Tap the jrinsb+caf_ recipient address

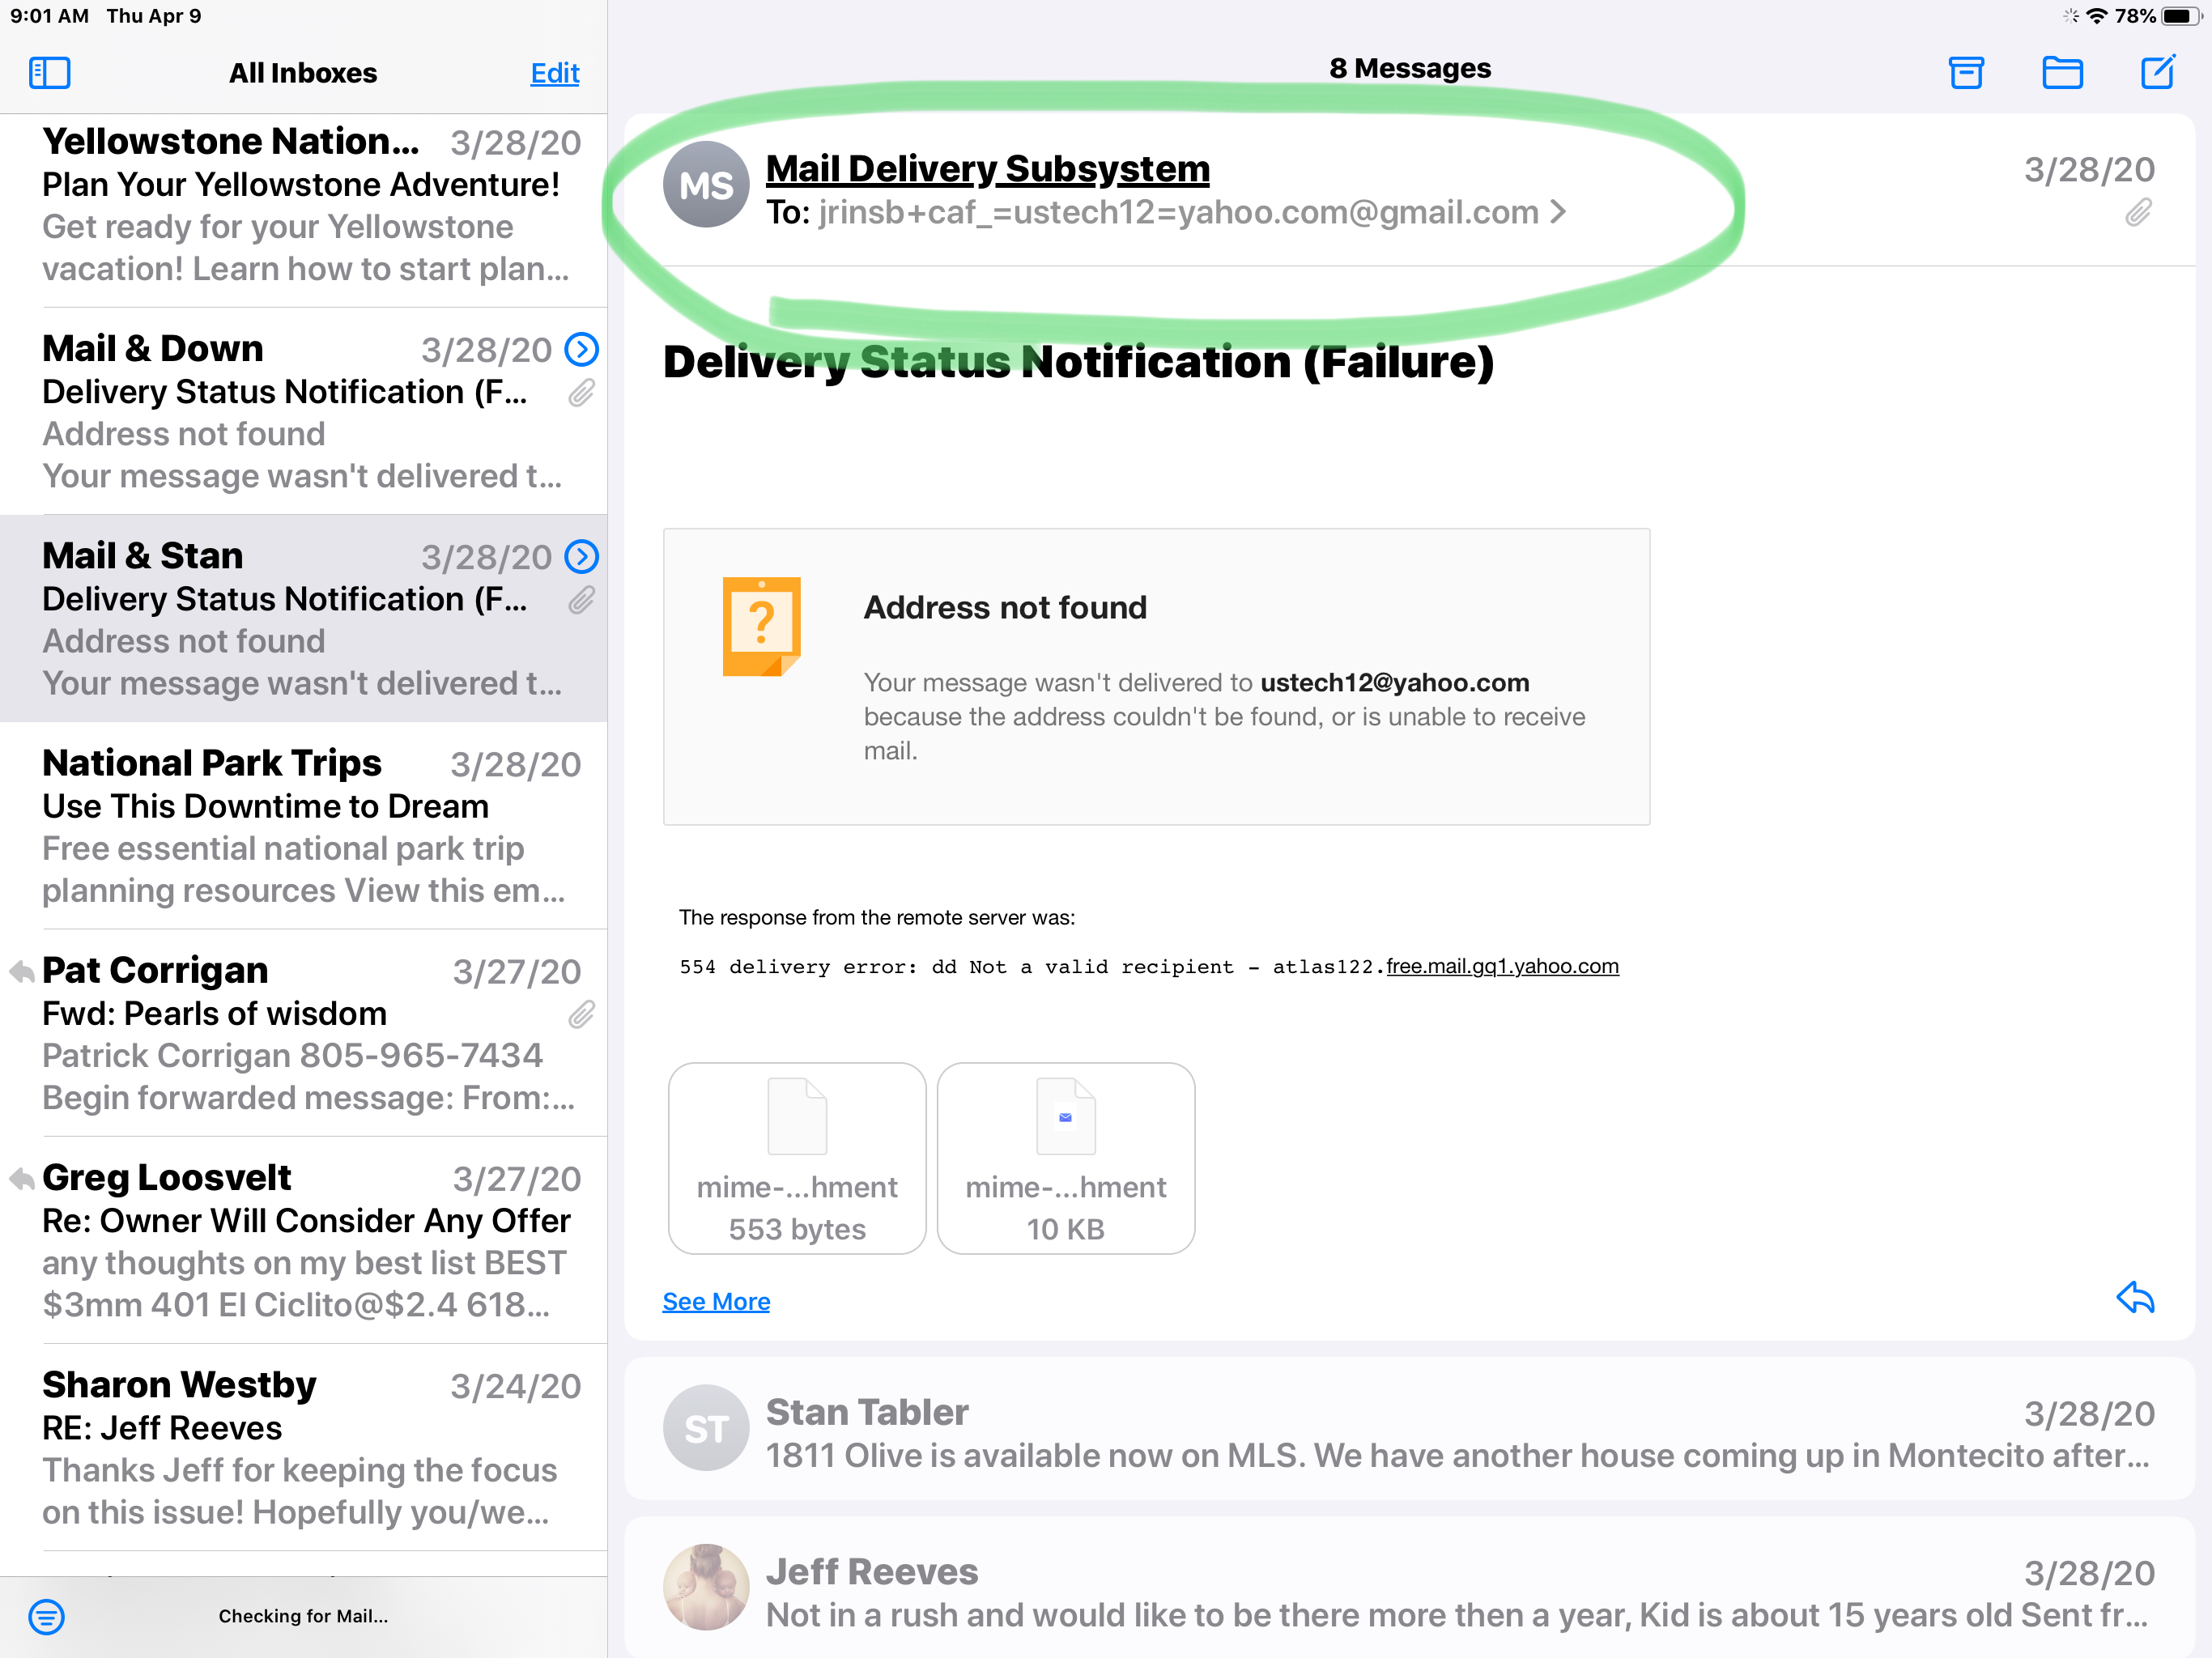[1178, 212]
